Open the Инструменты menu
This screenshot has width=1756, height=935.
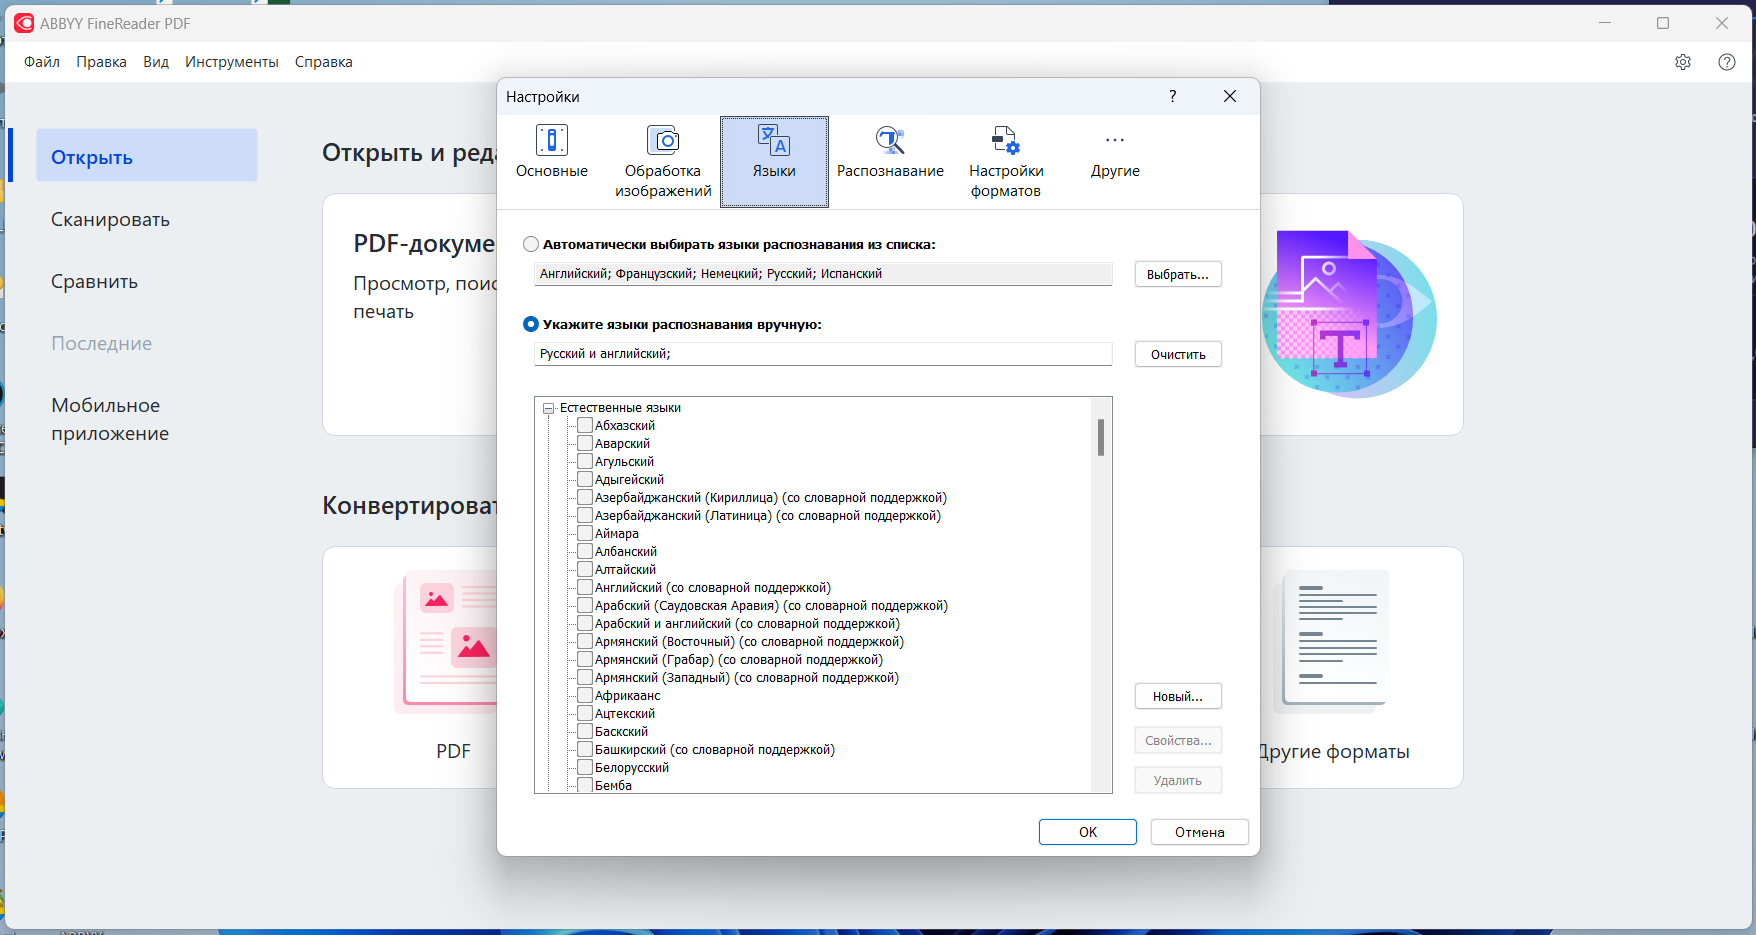coord(232,62)
